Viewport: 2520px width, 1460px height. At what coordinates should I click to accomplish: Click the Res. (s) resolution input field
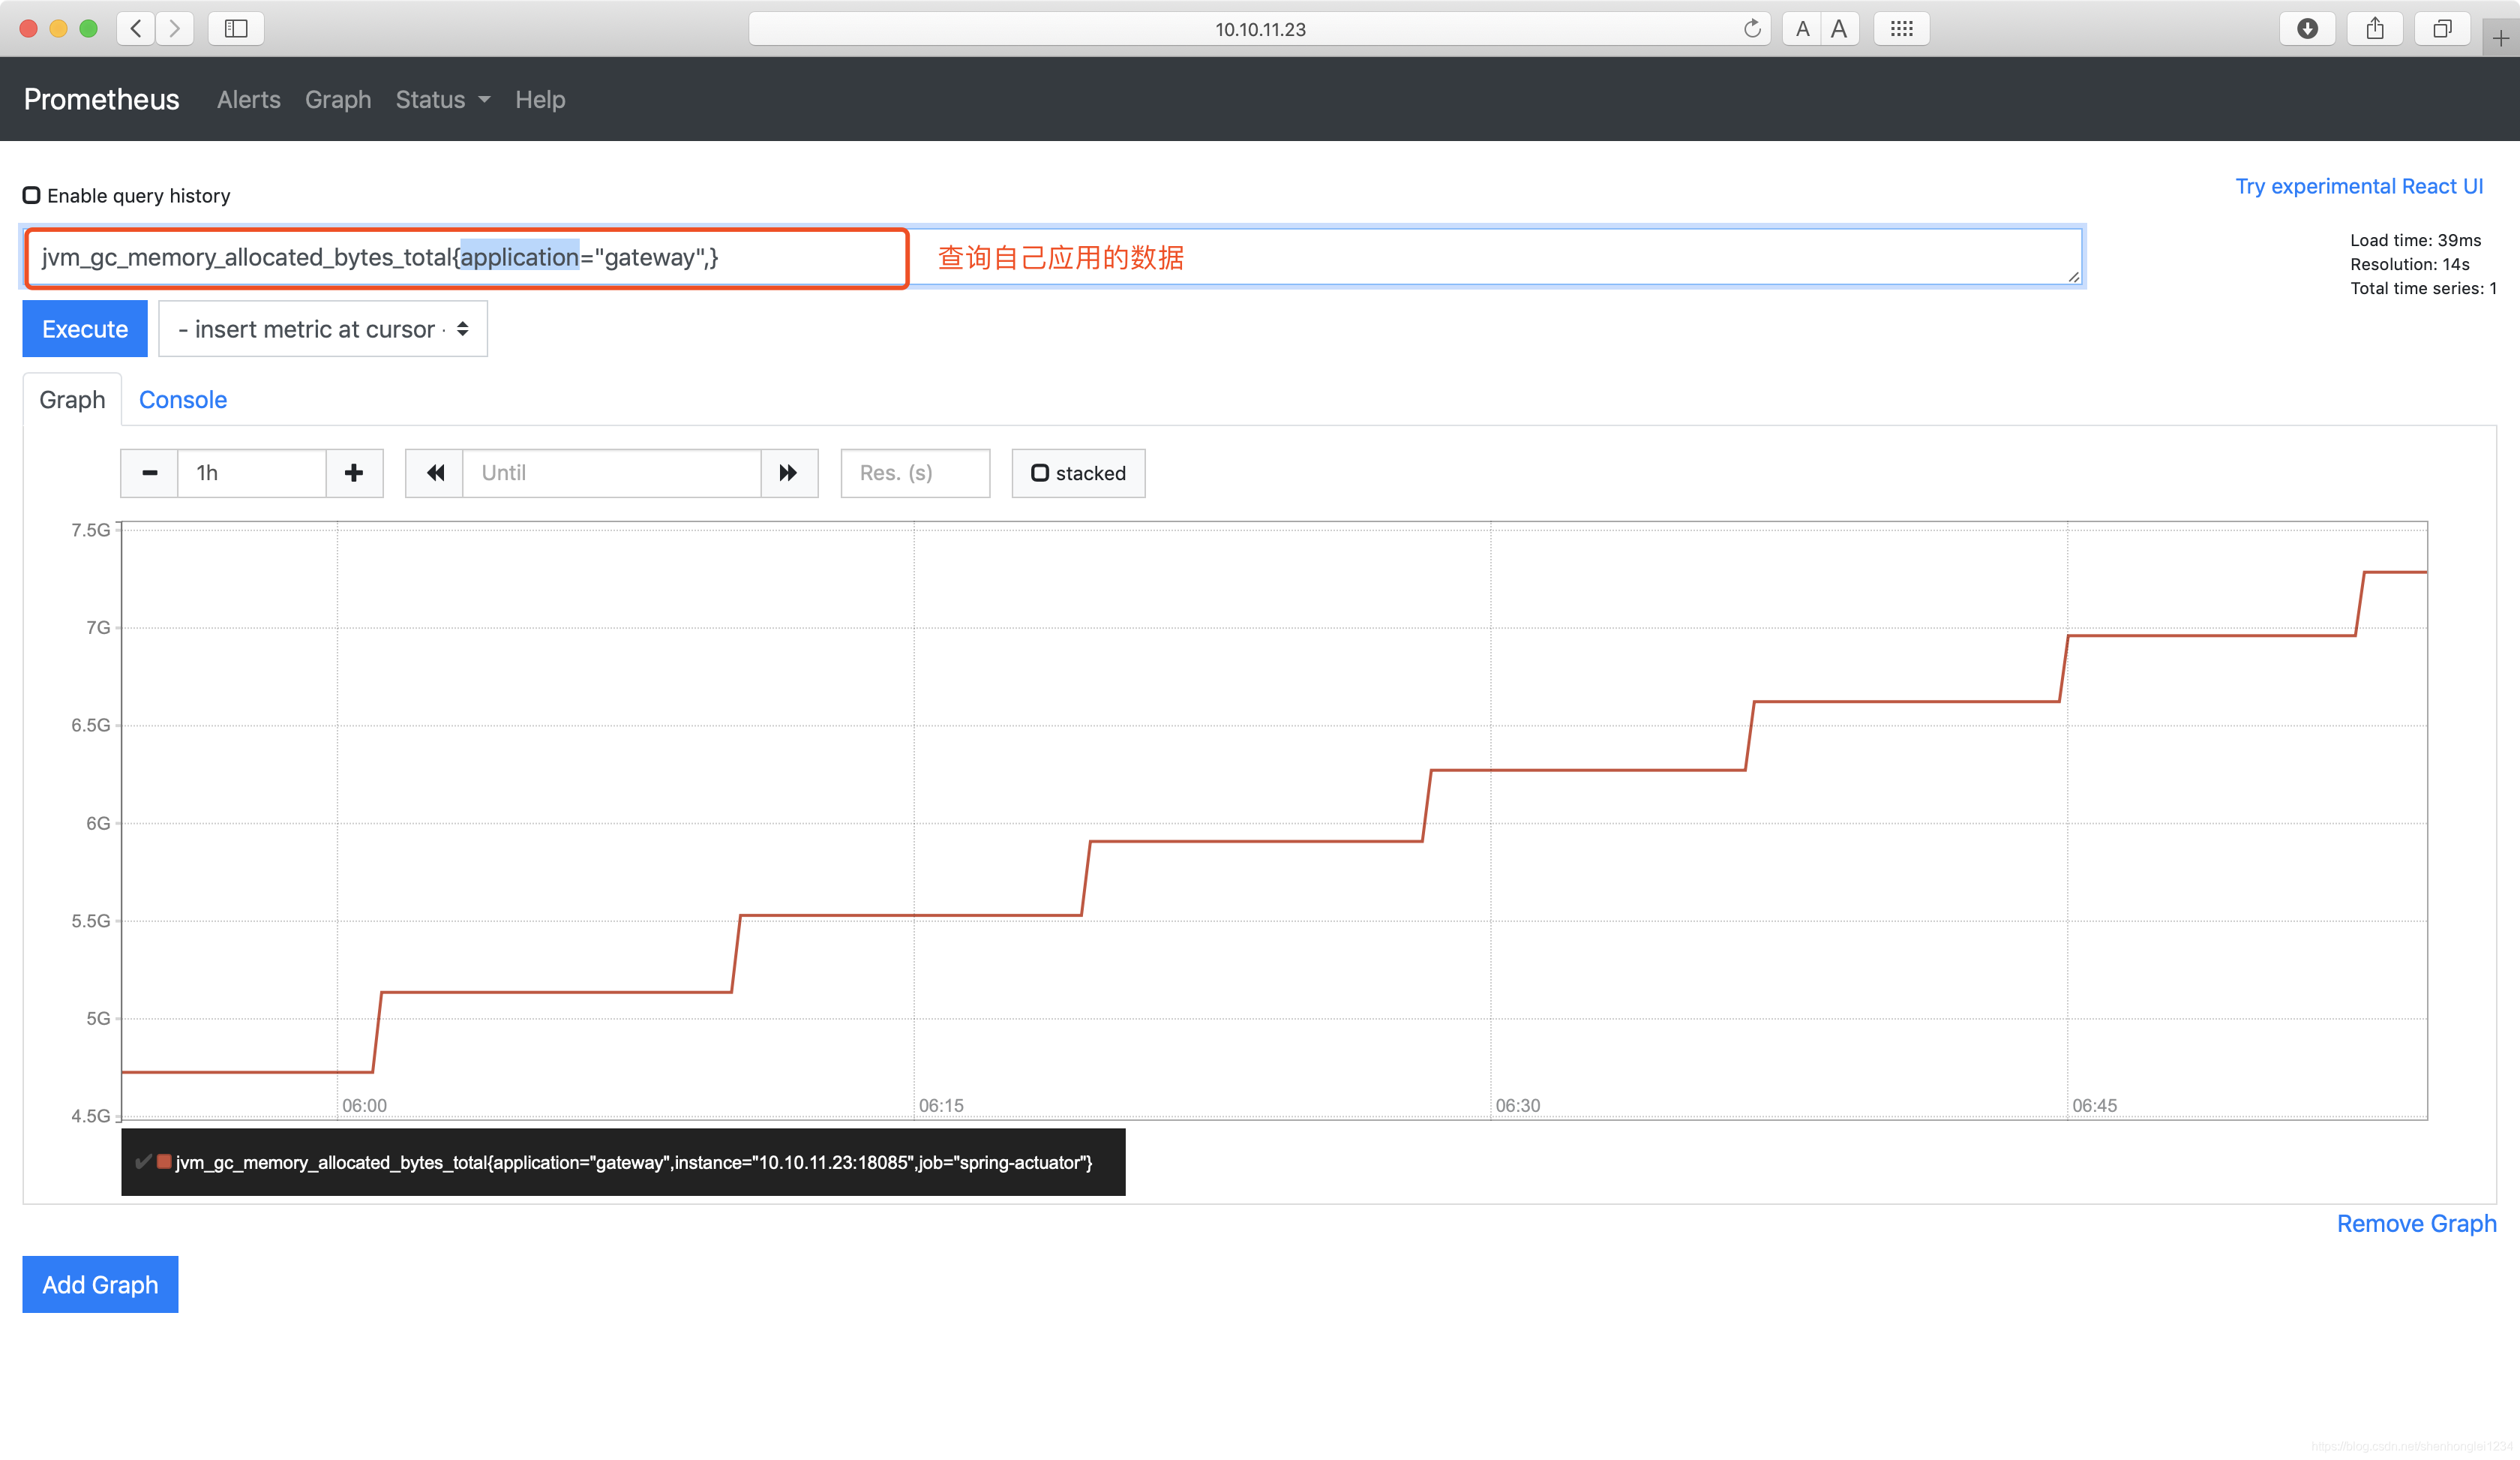[914, 473]
